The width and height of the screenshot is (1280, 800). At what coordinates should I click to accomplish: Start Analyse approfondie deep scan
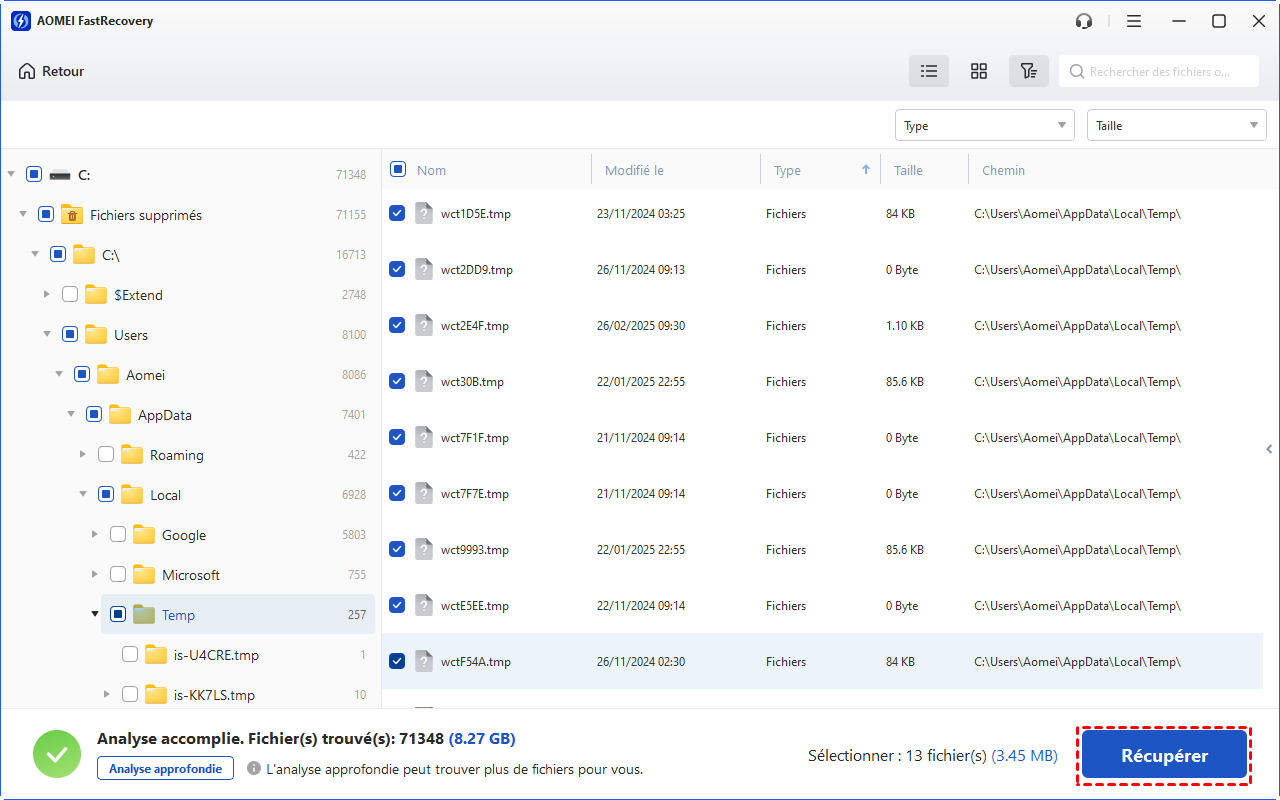pyautogui.click(x=165, y=768)
